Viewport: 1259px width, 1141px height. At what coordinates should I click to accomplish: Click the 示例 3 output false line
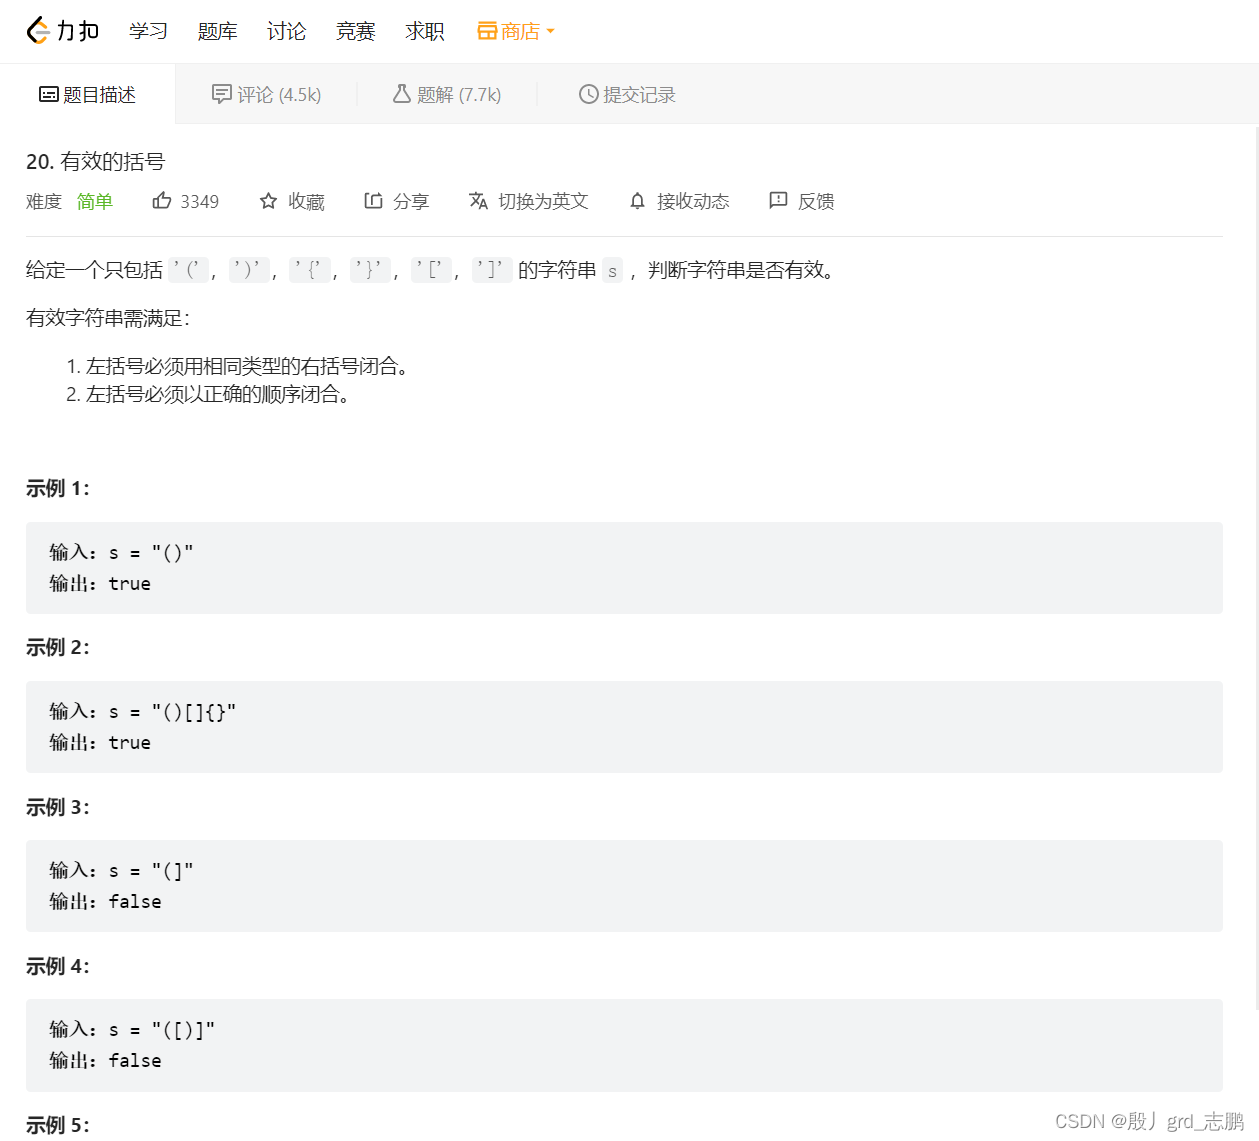tap(105, 901)
